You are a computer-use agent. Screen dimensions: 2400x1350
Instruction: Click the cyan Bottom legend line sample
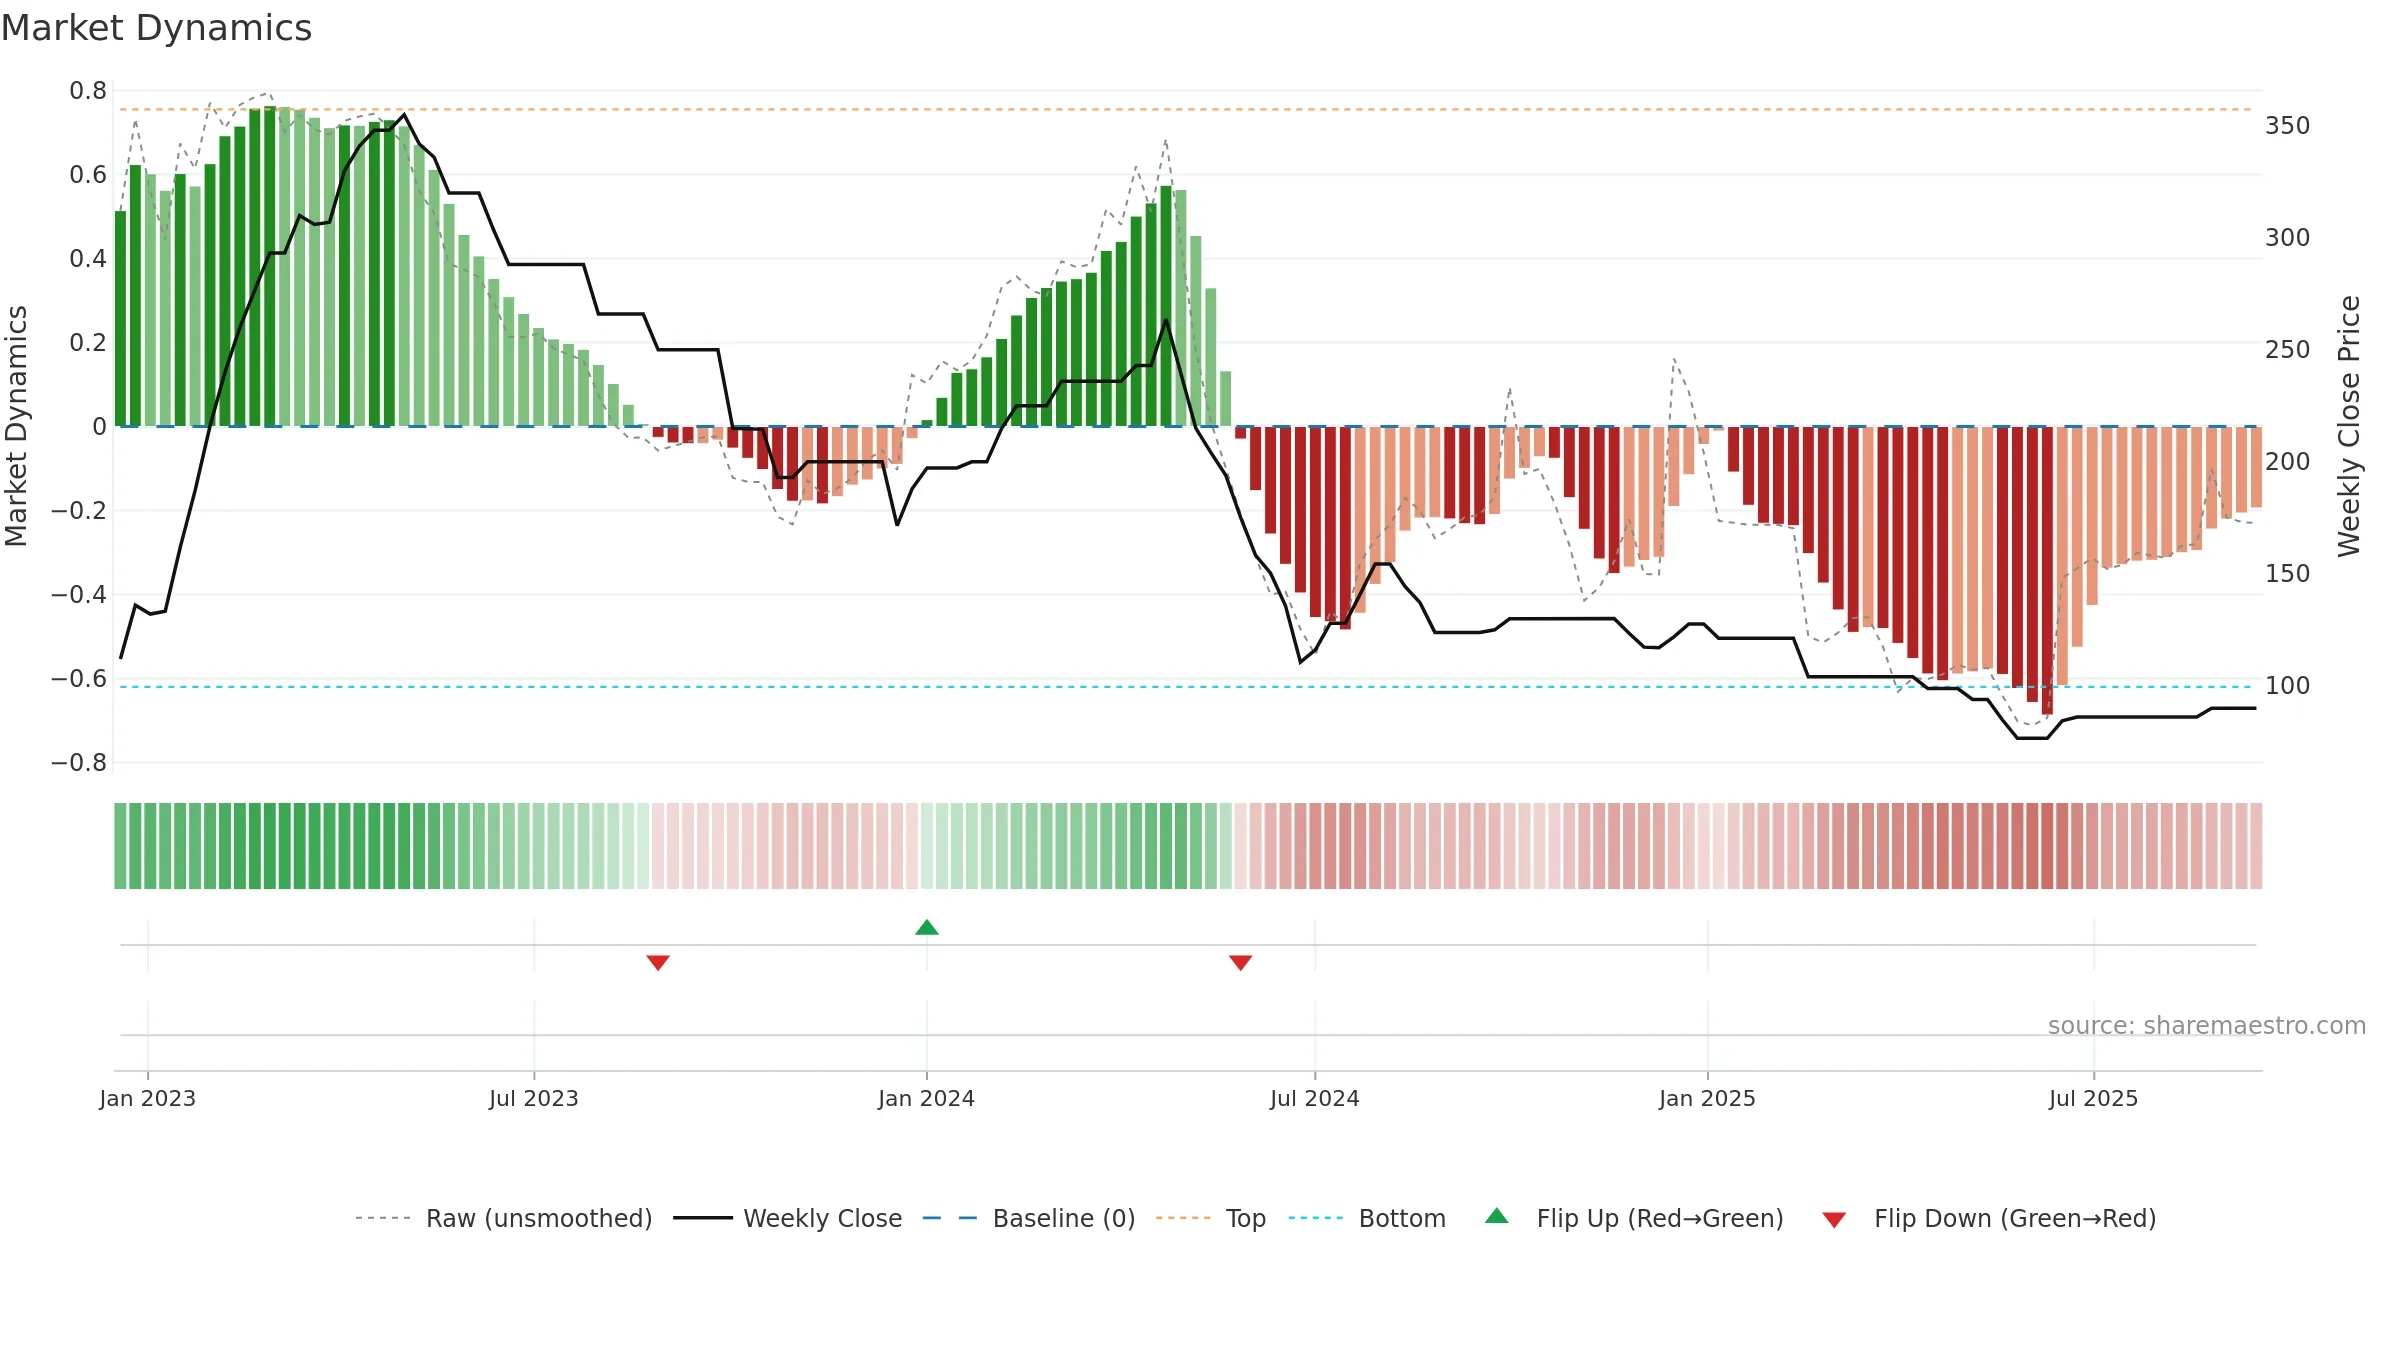pos(1316,1218)
